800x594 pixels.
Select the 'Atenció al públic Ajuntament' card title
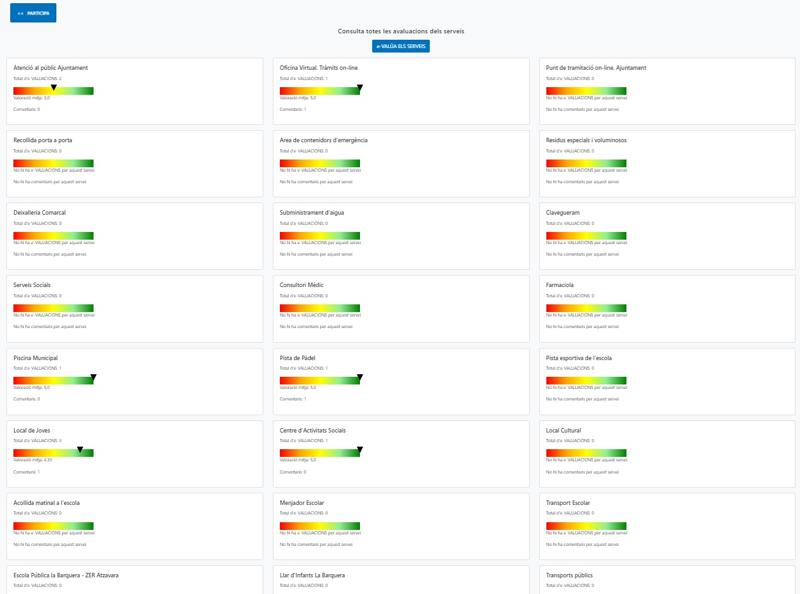[51, 68]
